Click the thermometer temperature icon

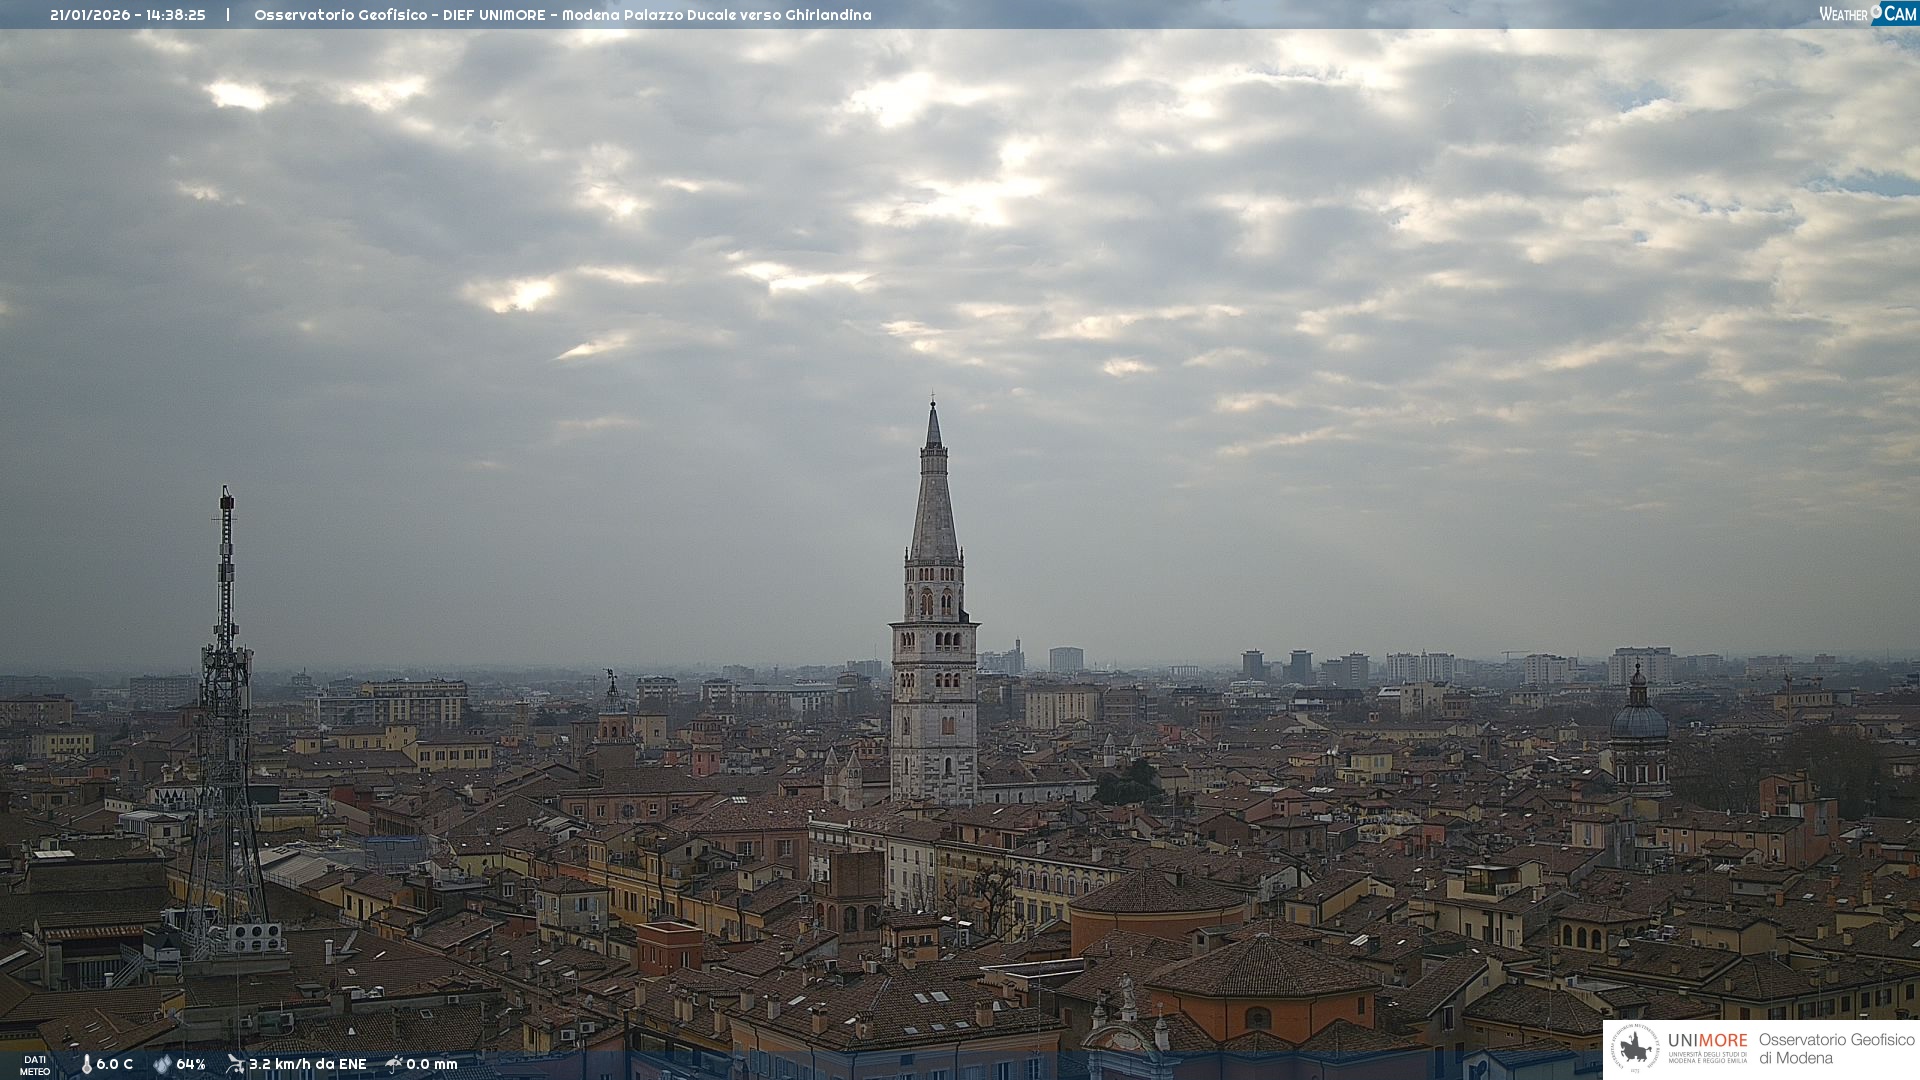click(87, 1064)
